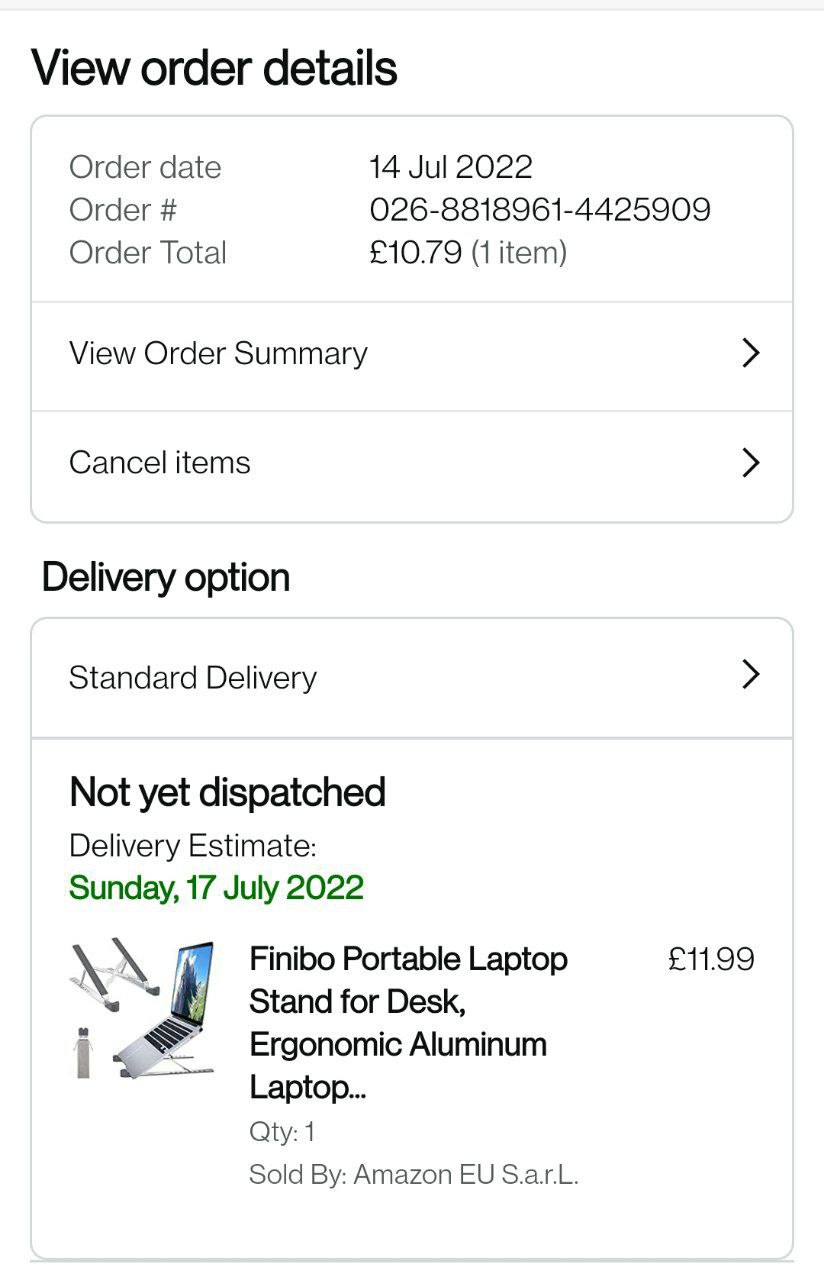
Task: Click the order date 14 Jul 2022
Action: (x=451, y=167)
